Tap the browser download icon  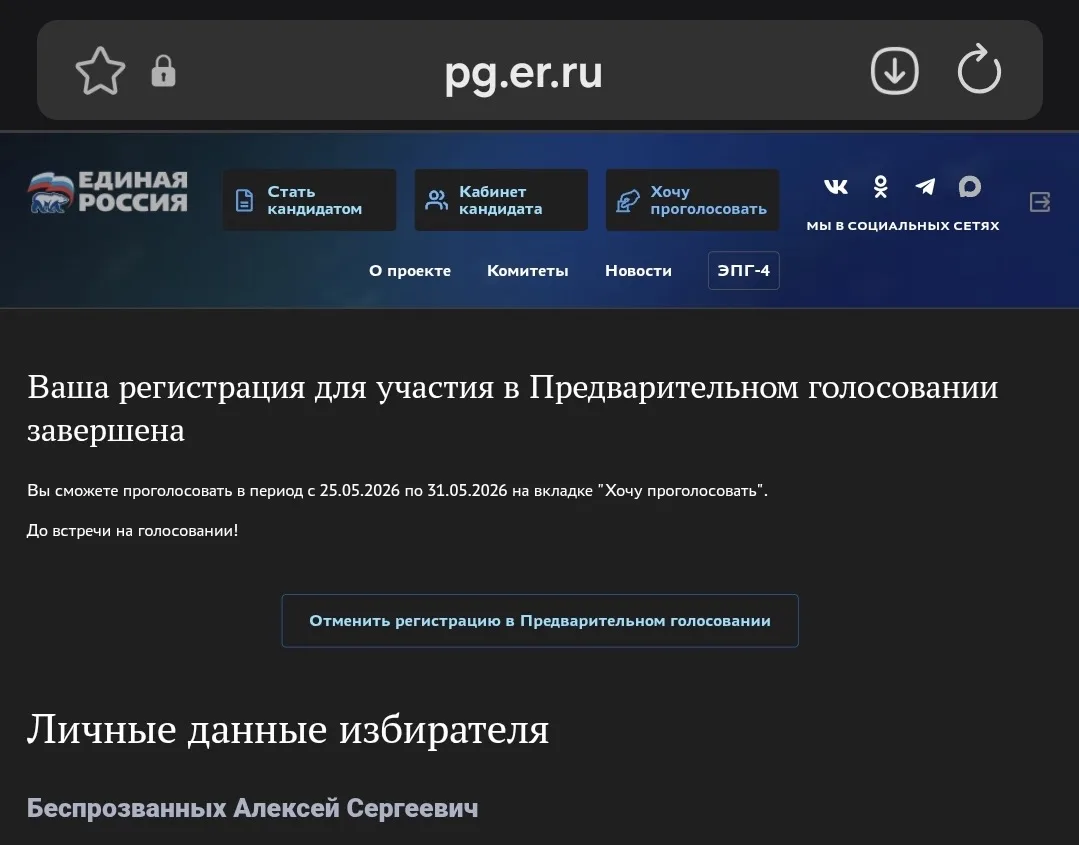[894, 71]
